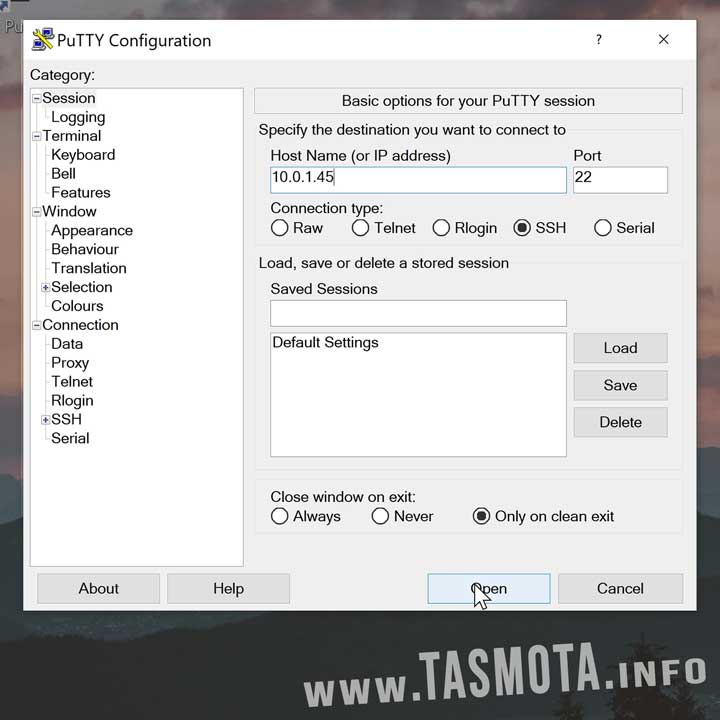Collapse the Window tree node

[x=36, y=212]
